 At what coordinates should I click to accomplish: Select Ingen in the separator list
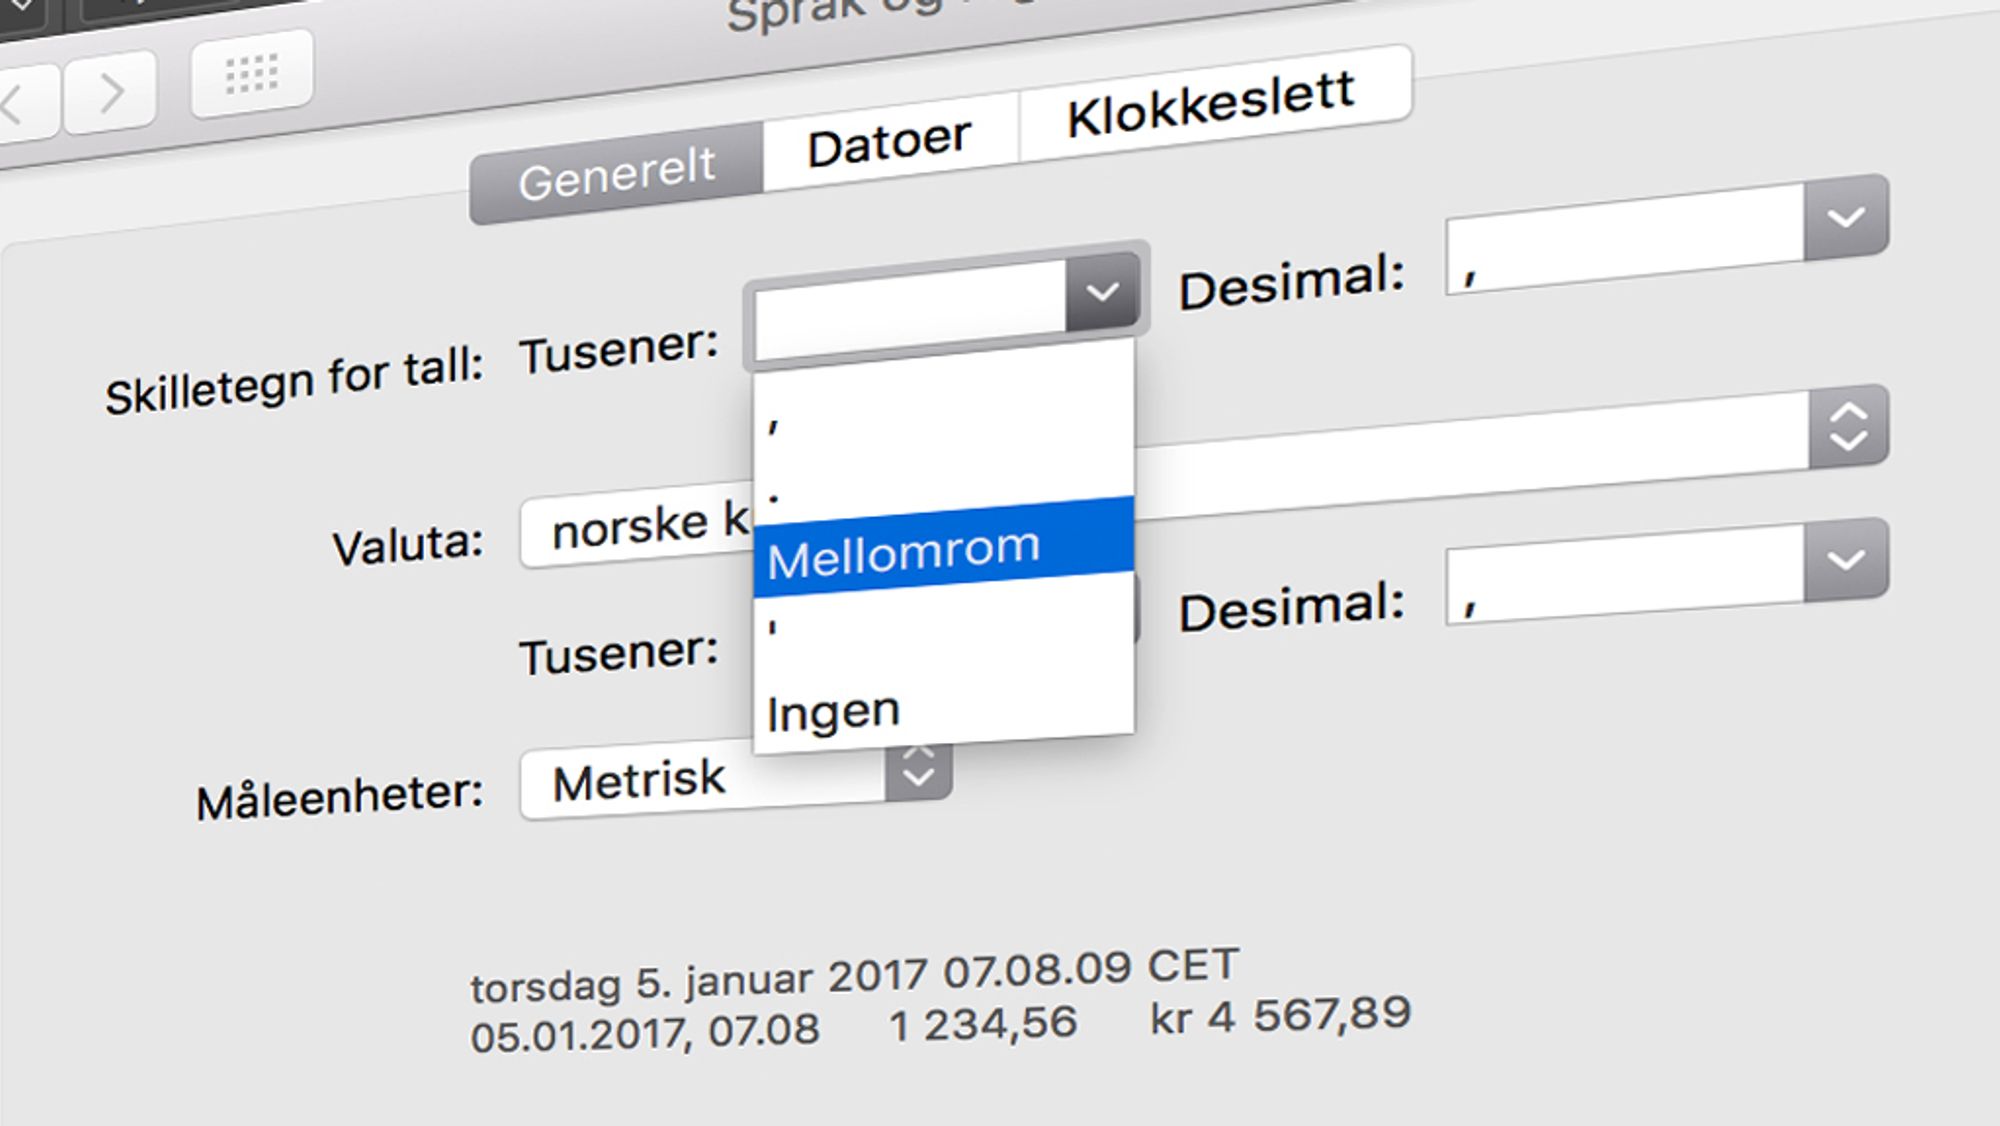click(940, 709)
